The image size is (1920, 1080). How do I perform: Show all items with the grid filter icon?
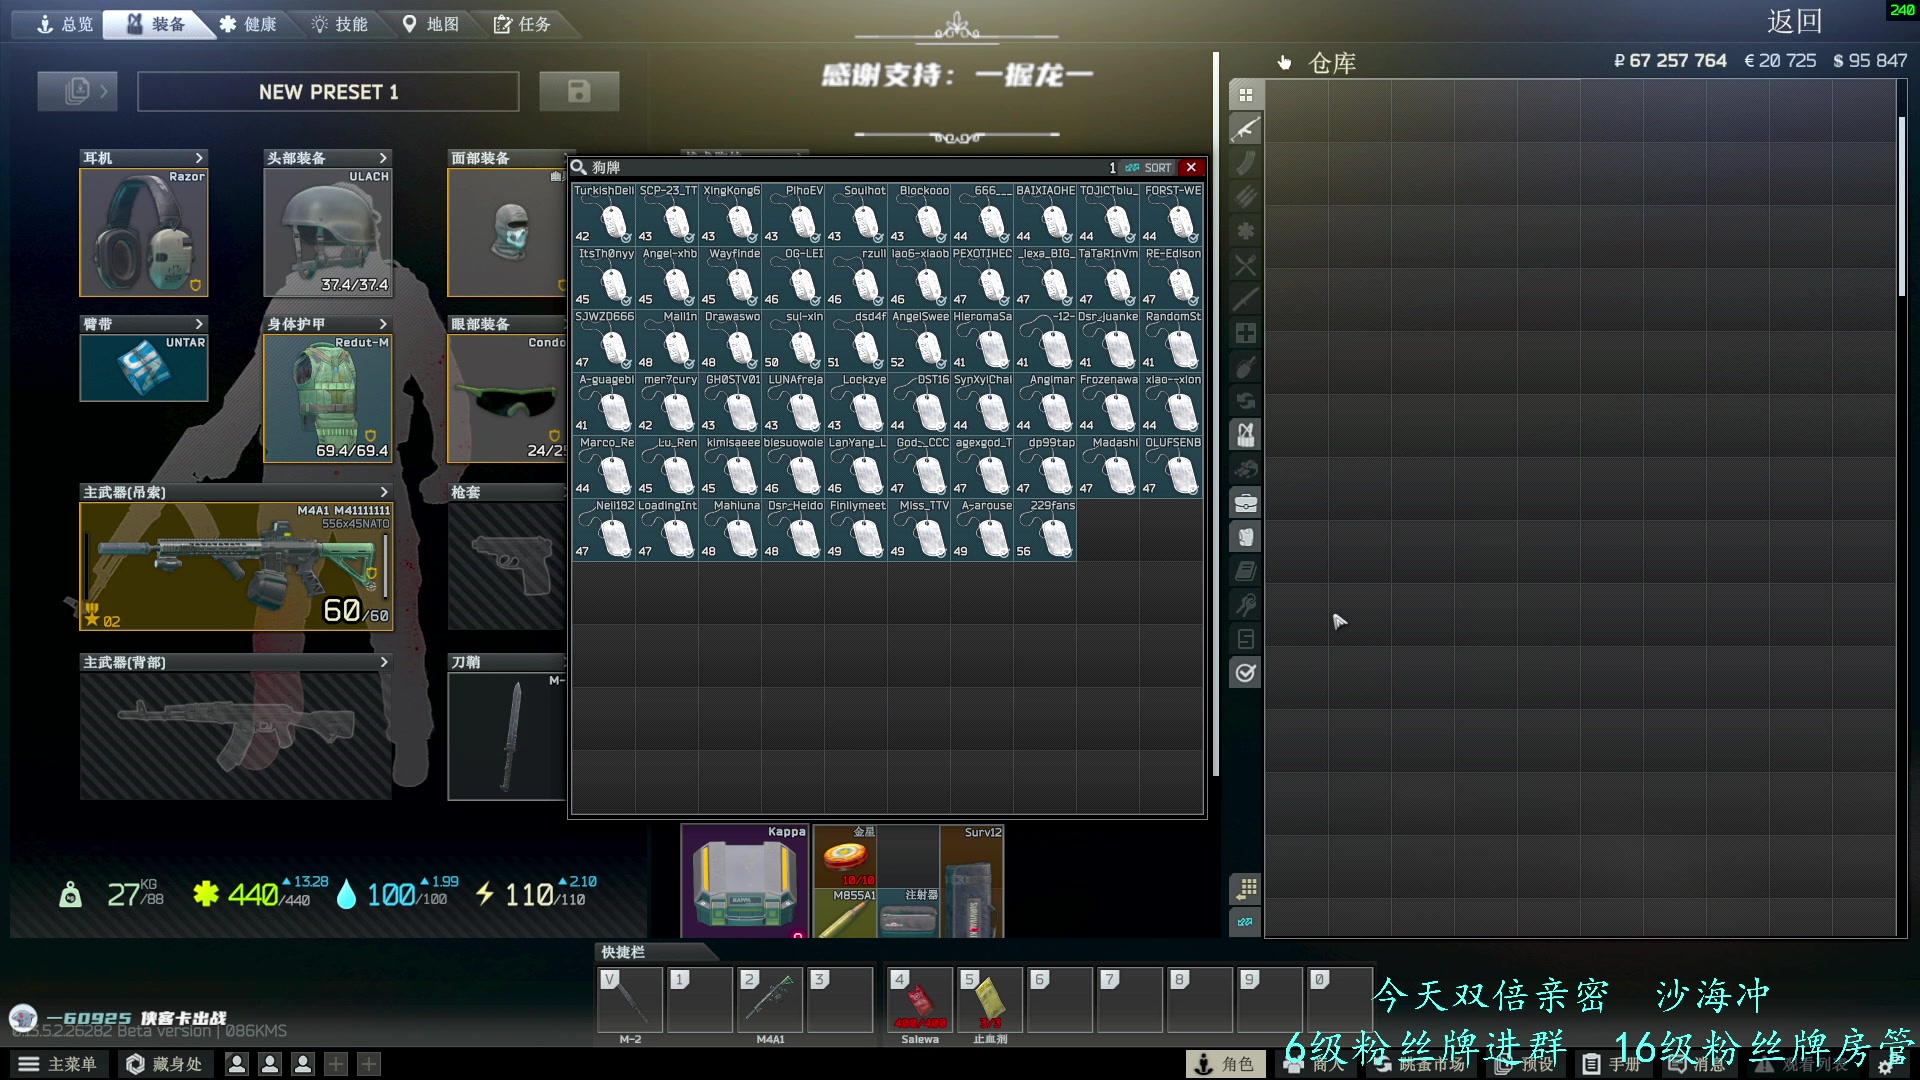pos(1245,95)
